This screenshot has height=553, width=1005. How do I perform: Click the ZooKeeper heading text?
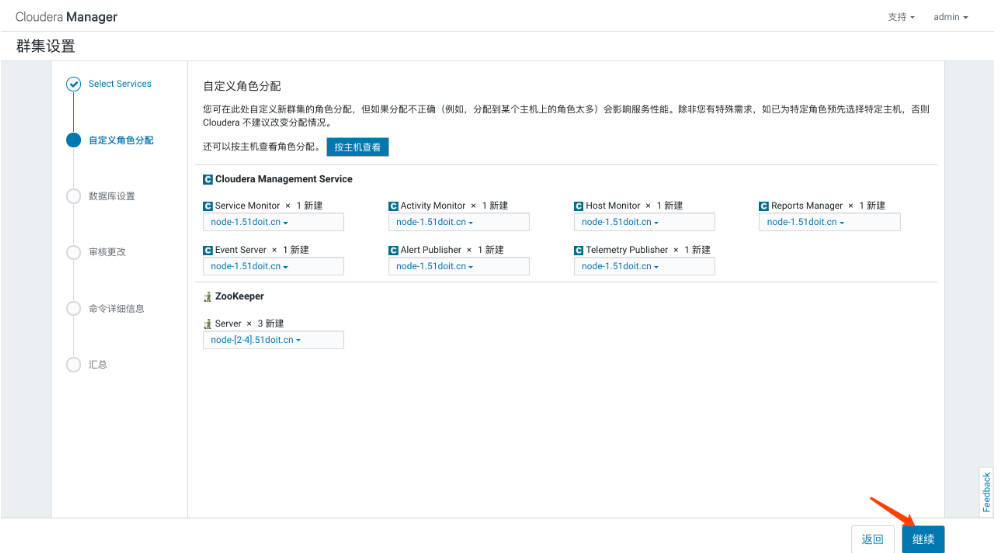pos(240,297)
